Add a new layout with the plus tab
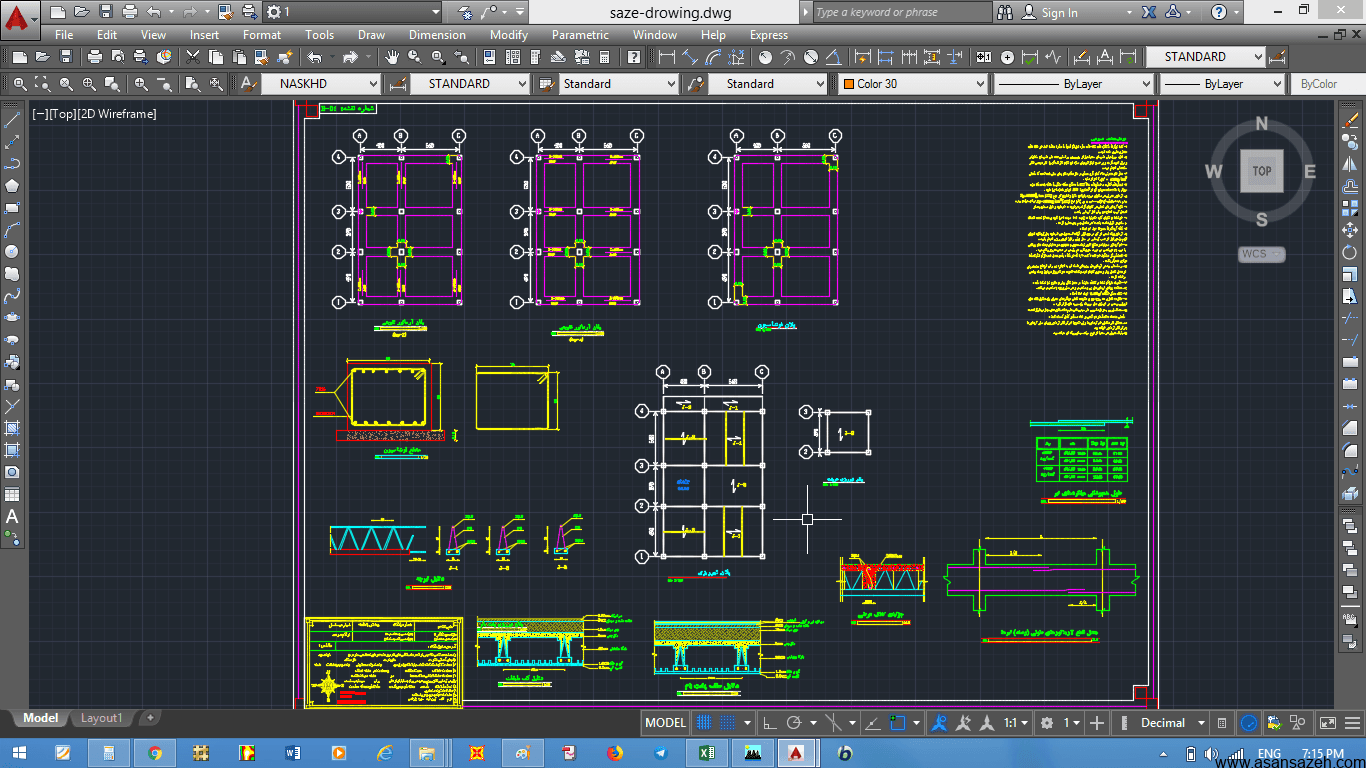 click(x=150, y=718)
